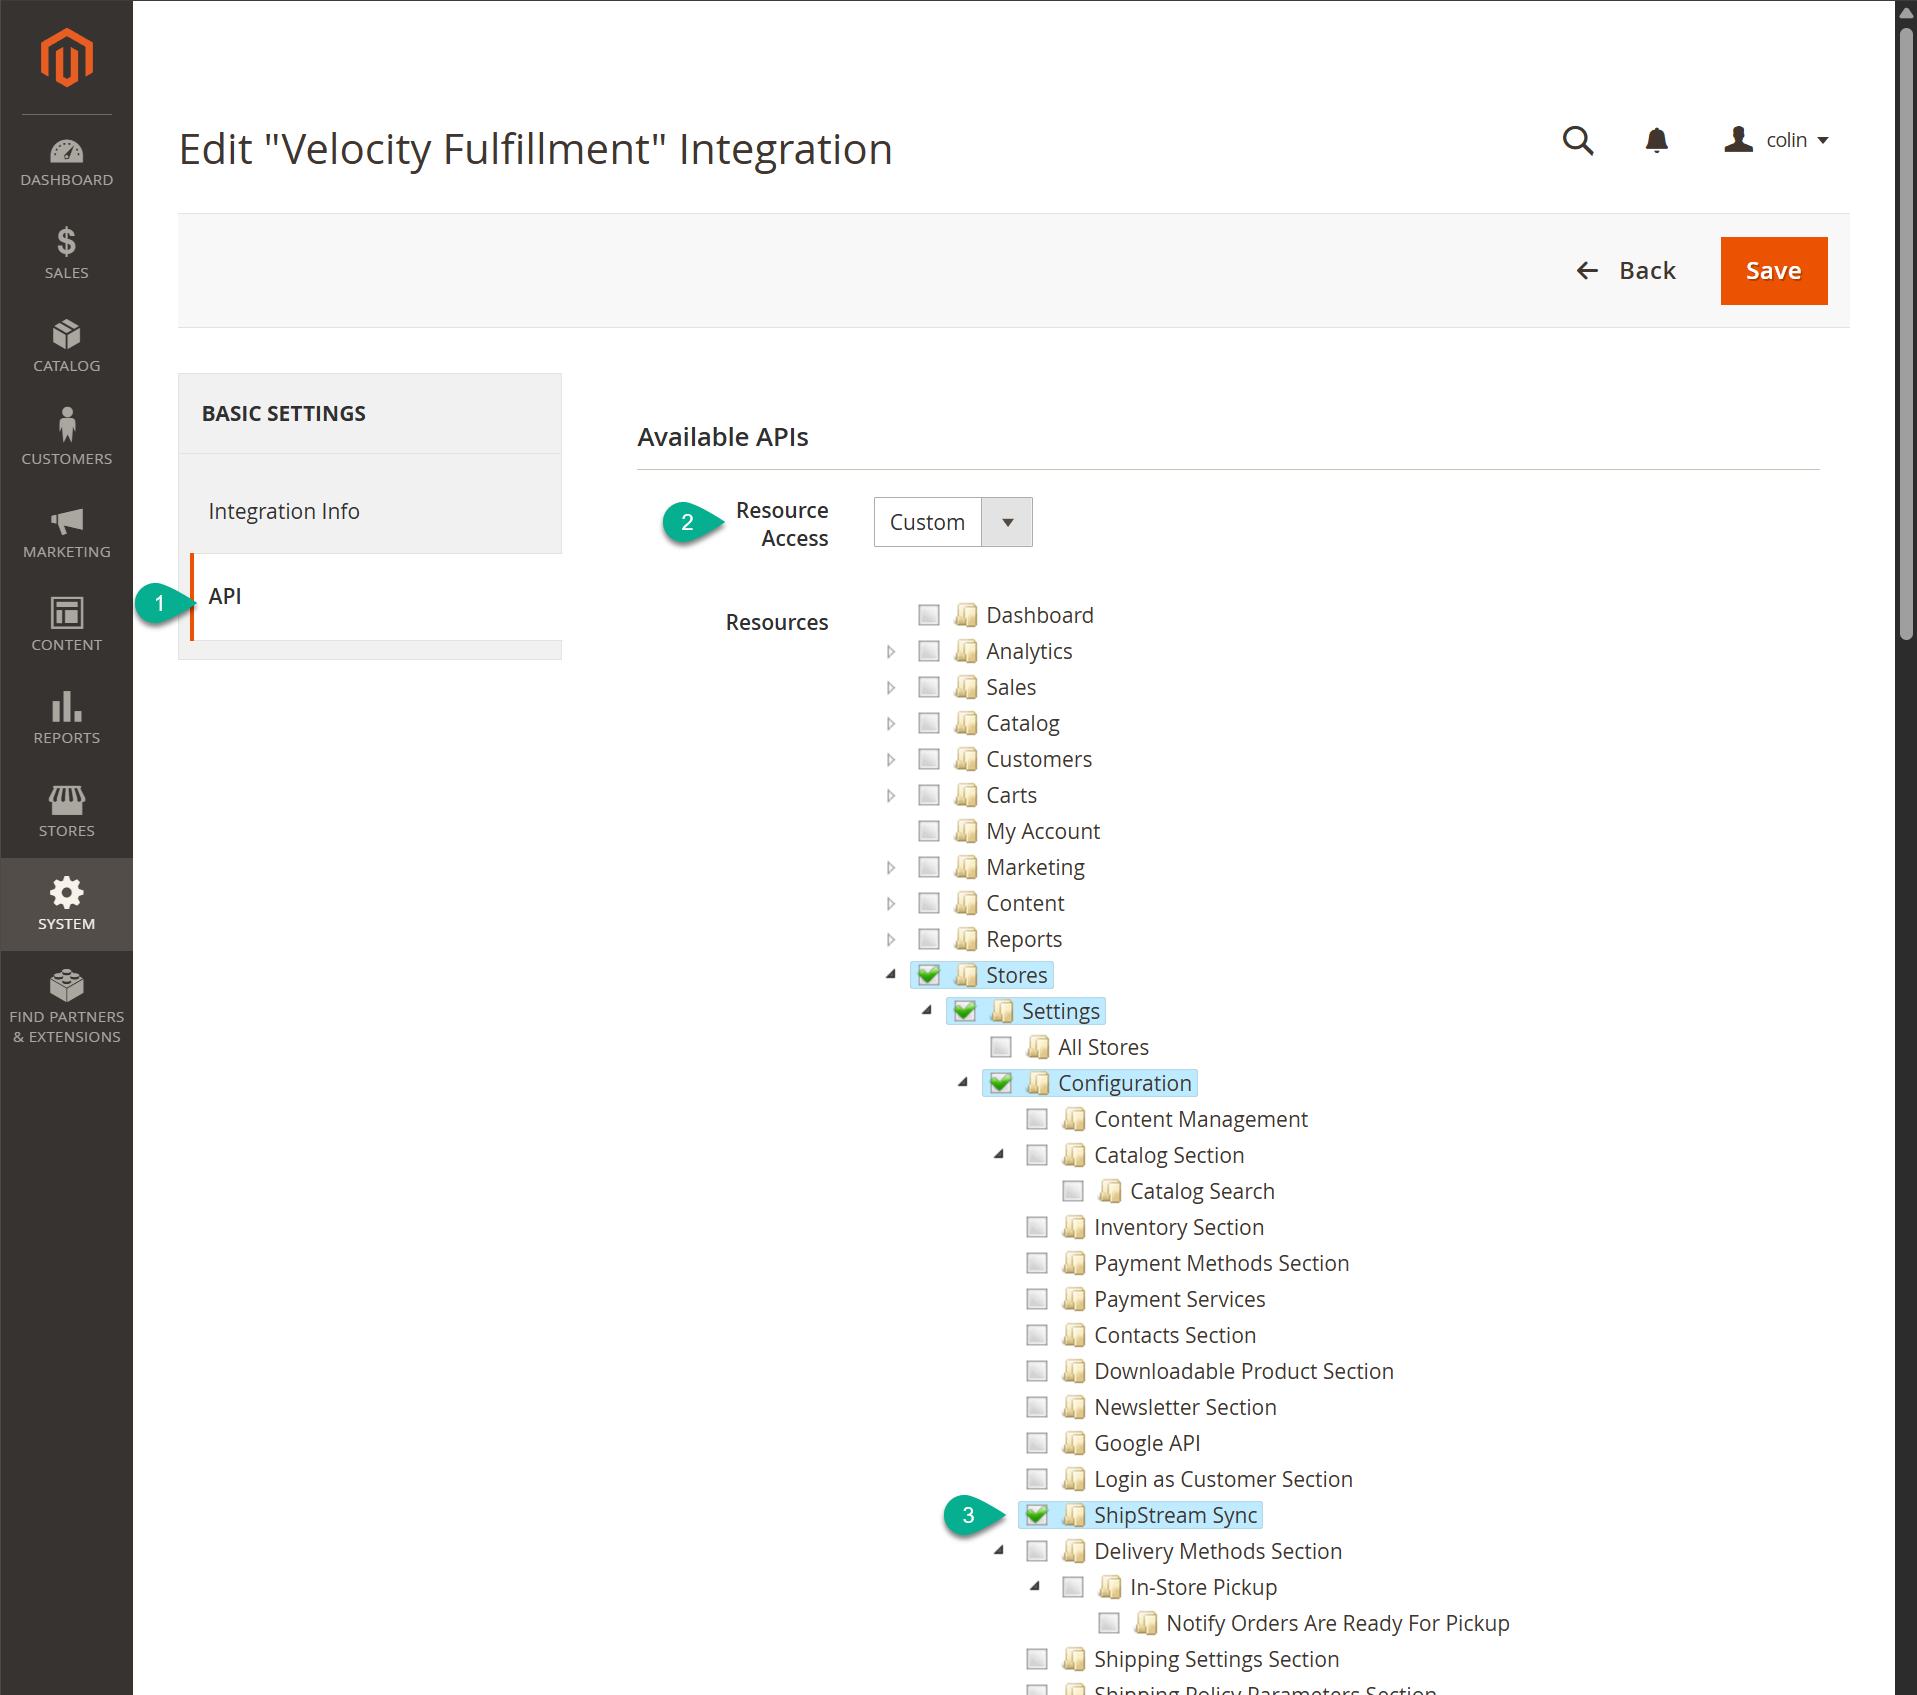This screenshot has width=1917, height=1695.
Task: Collapse the Stores tree node
Action: [891, 975]
